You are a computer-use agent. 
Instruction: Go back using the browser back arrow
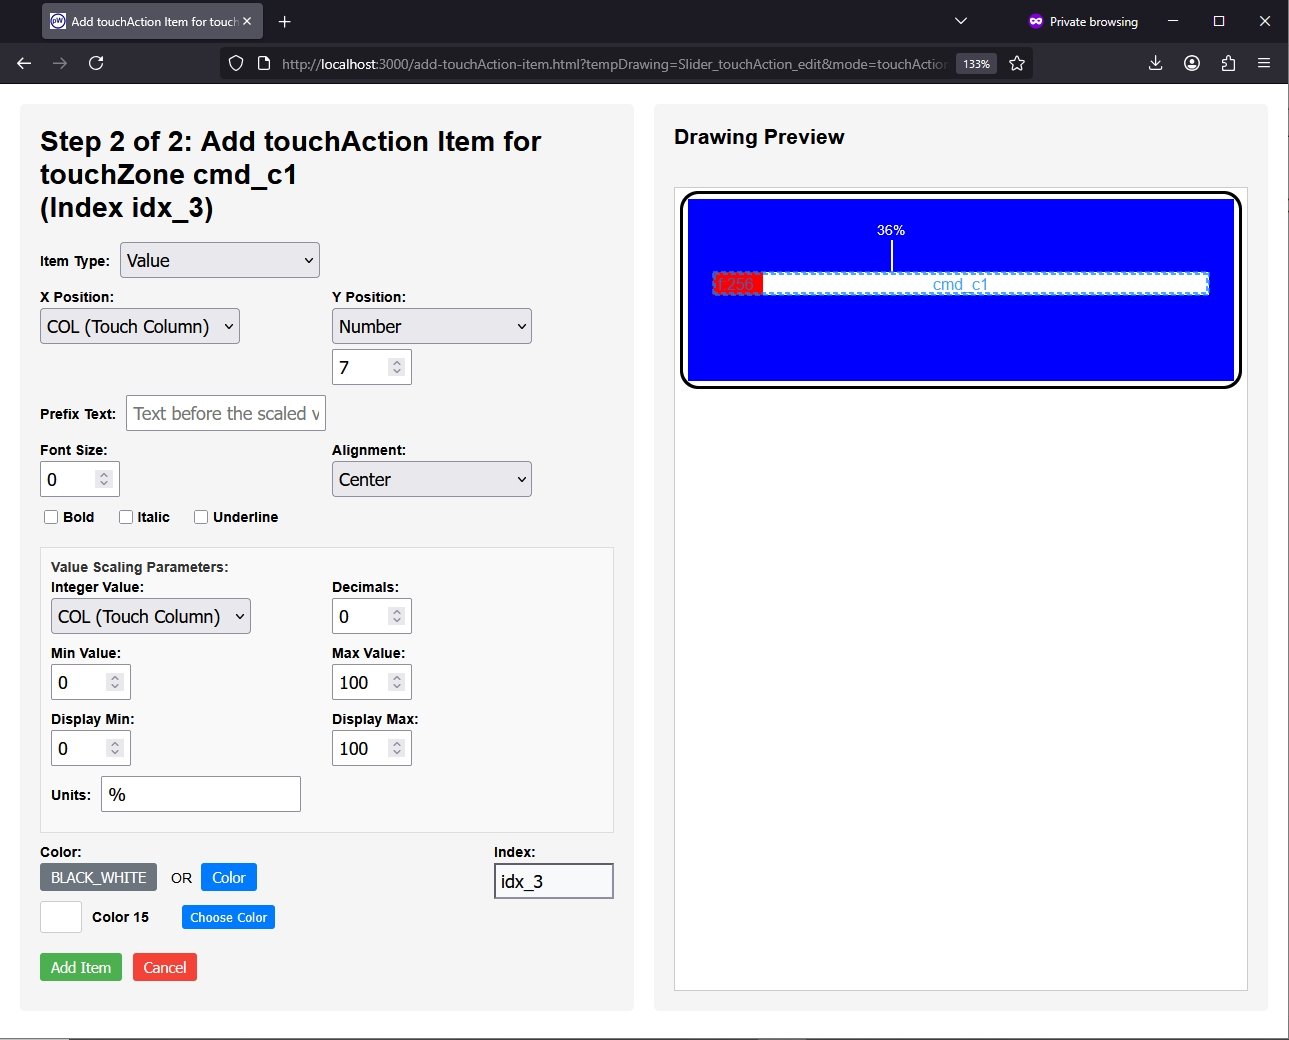point(24,63)
